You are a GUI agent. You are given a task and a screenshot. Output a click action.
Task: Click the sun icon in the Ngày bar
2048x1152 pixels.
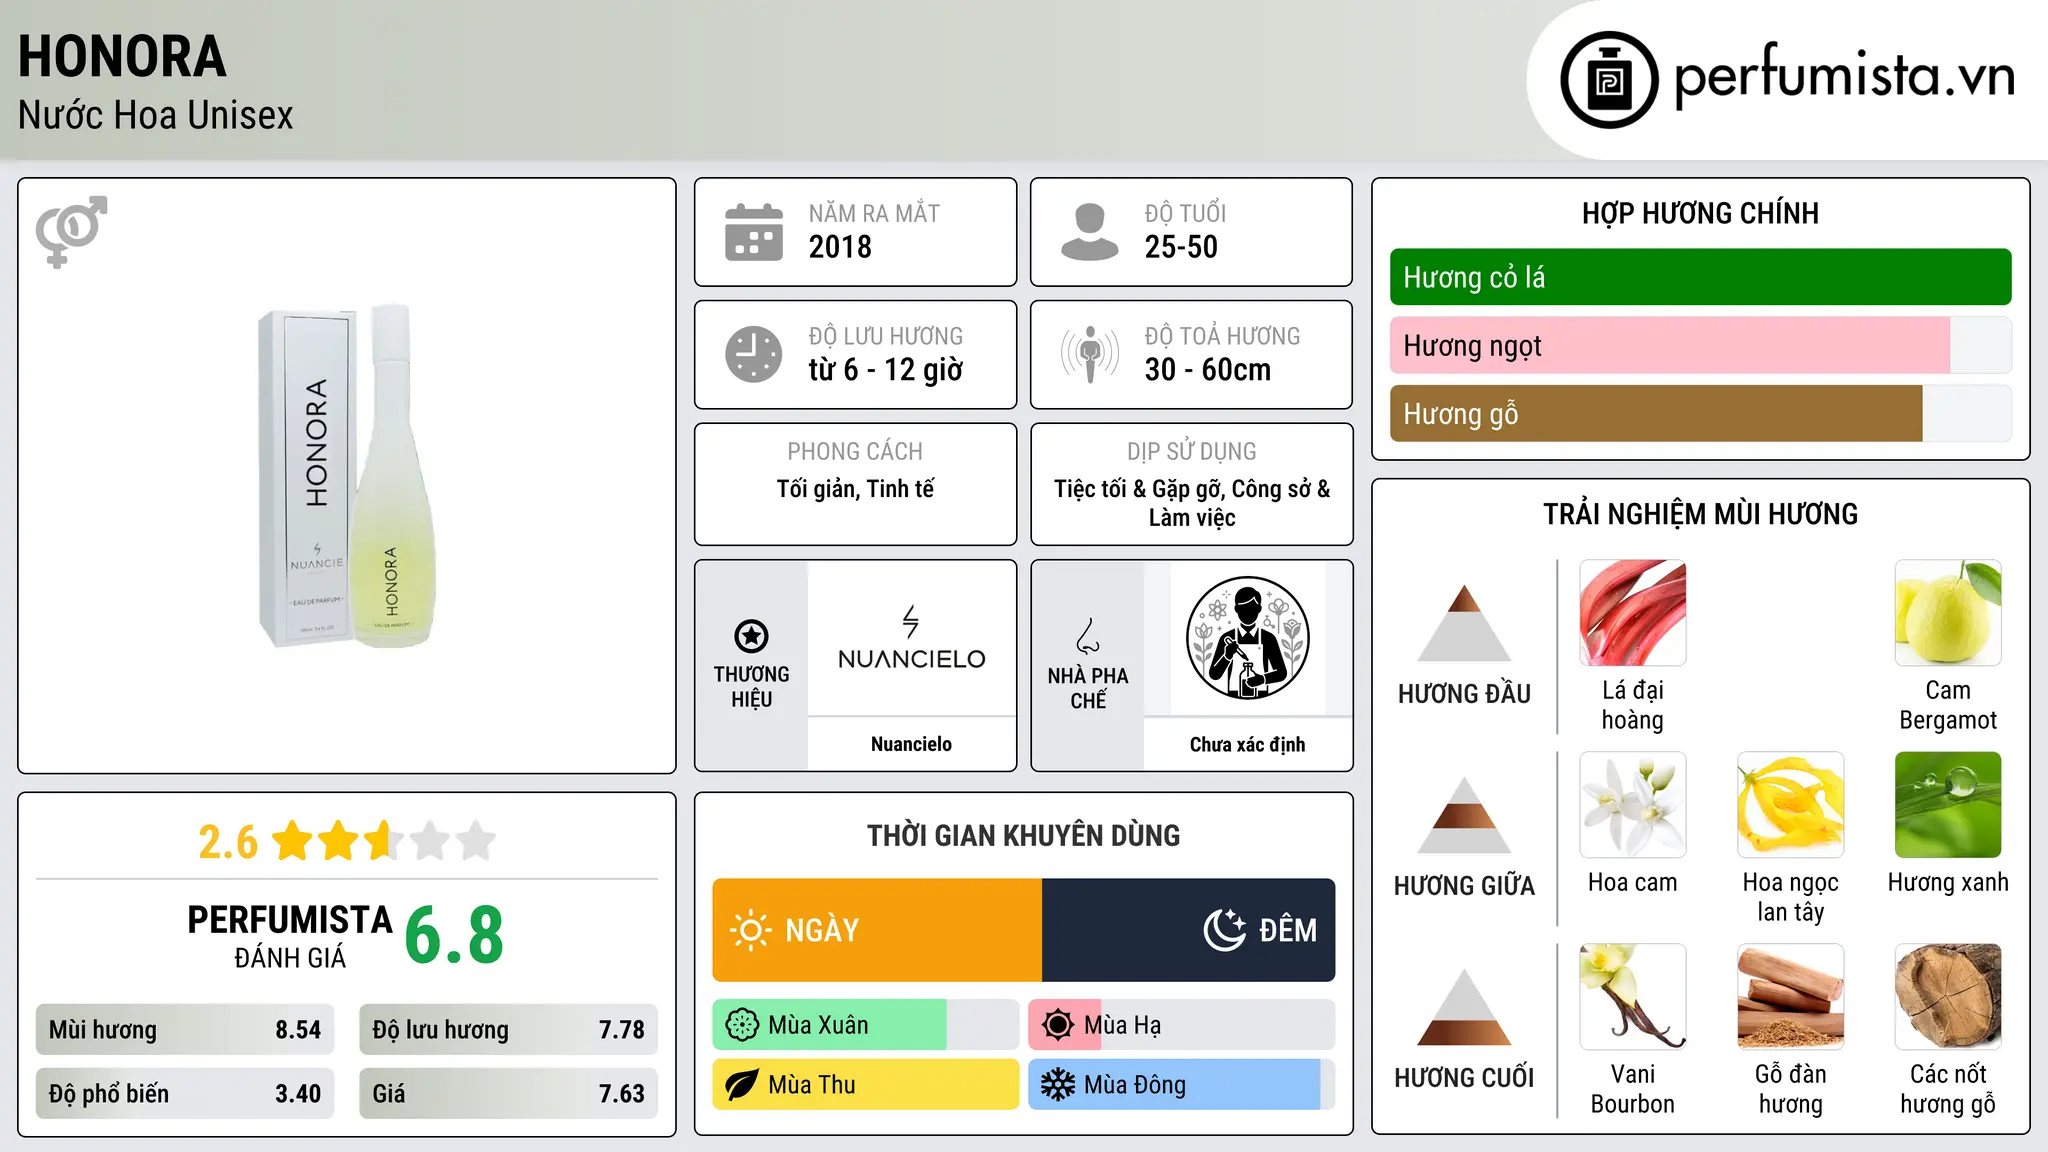tap(751, 930)
